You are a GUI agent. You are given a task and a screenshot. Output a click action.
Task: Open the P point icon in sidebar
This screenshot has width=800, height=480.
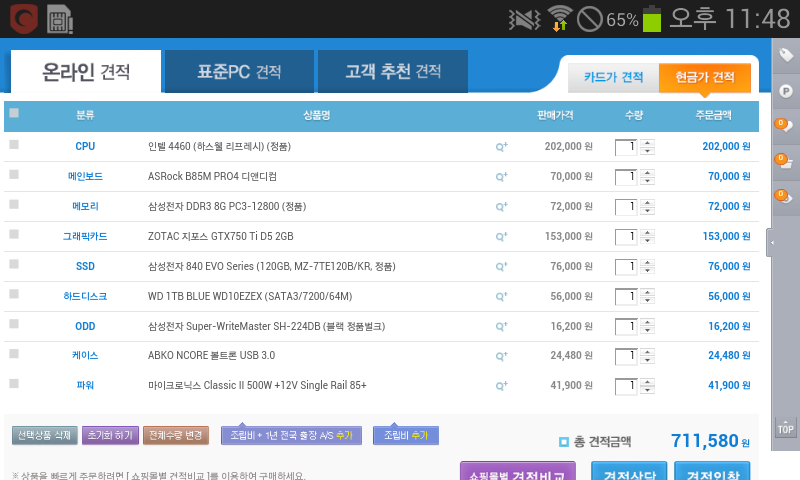(786, 91)
